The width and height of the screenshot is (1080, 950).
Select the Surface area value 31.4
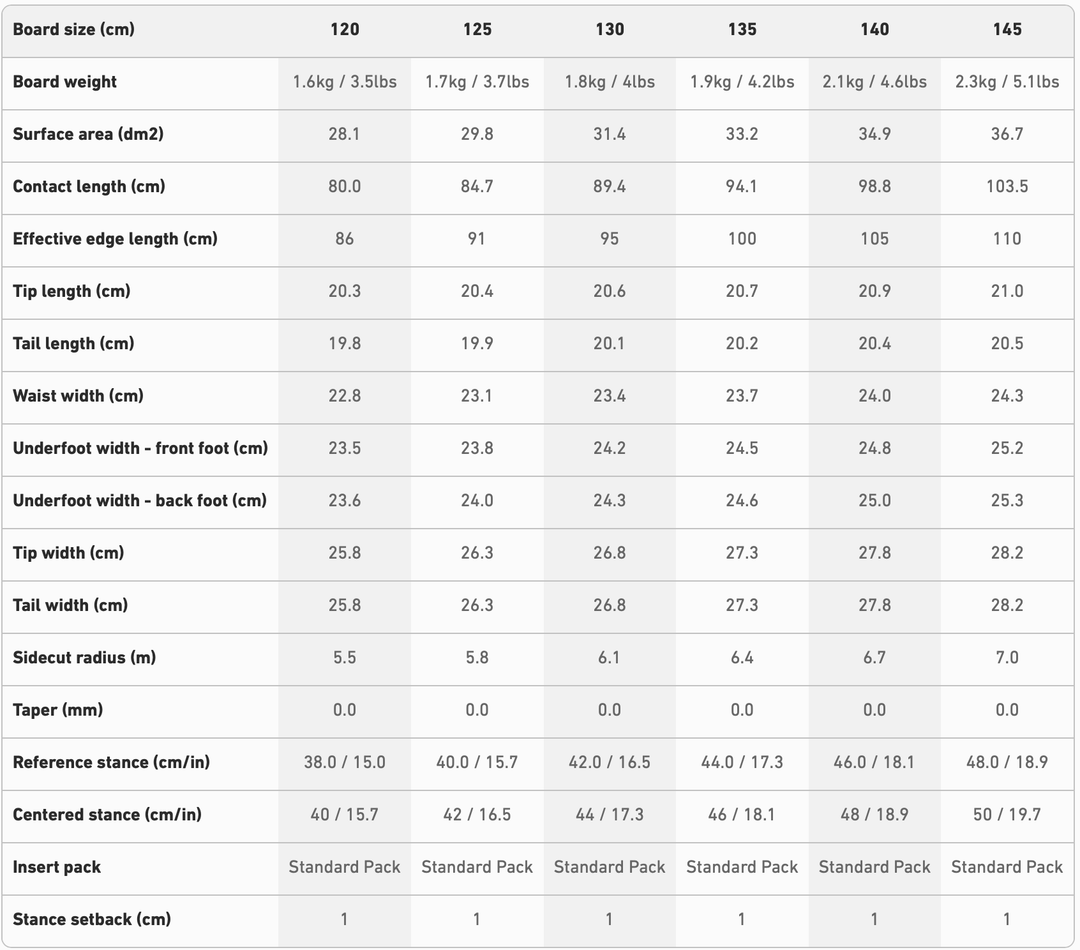pos(609,134)
